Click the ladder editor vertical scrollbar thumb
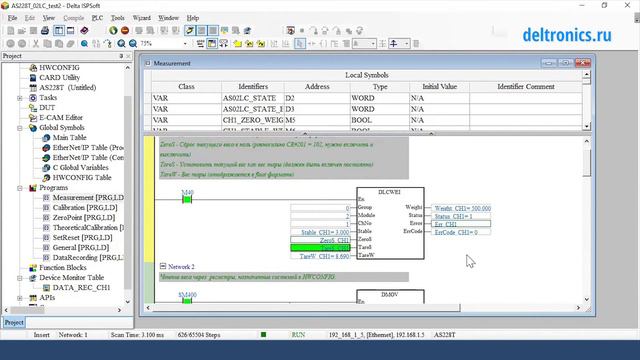The image size is (640, 360). pos(587,162)
